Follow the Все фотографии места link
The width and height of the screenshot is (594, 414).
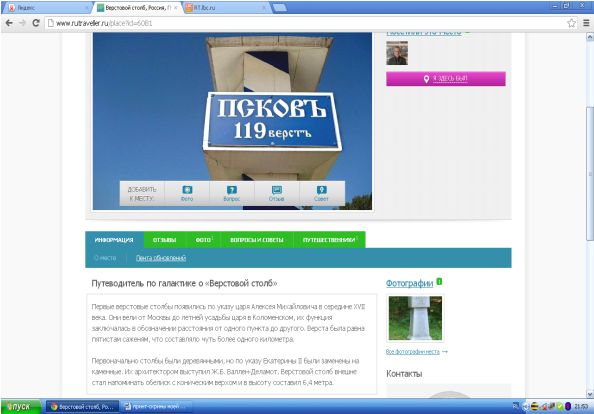point(413,352)
